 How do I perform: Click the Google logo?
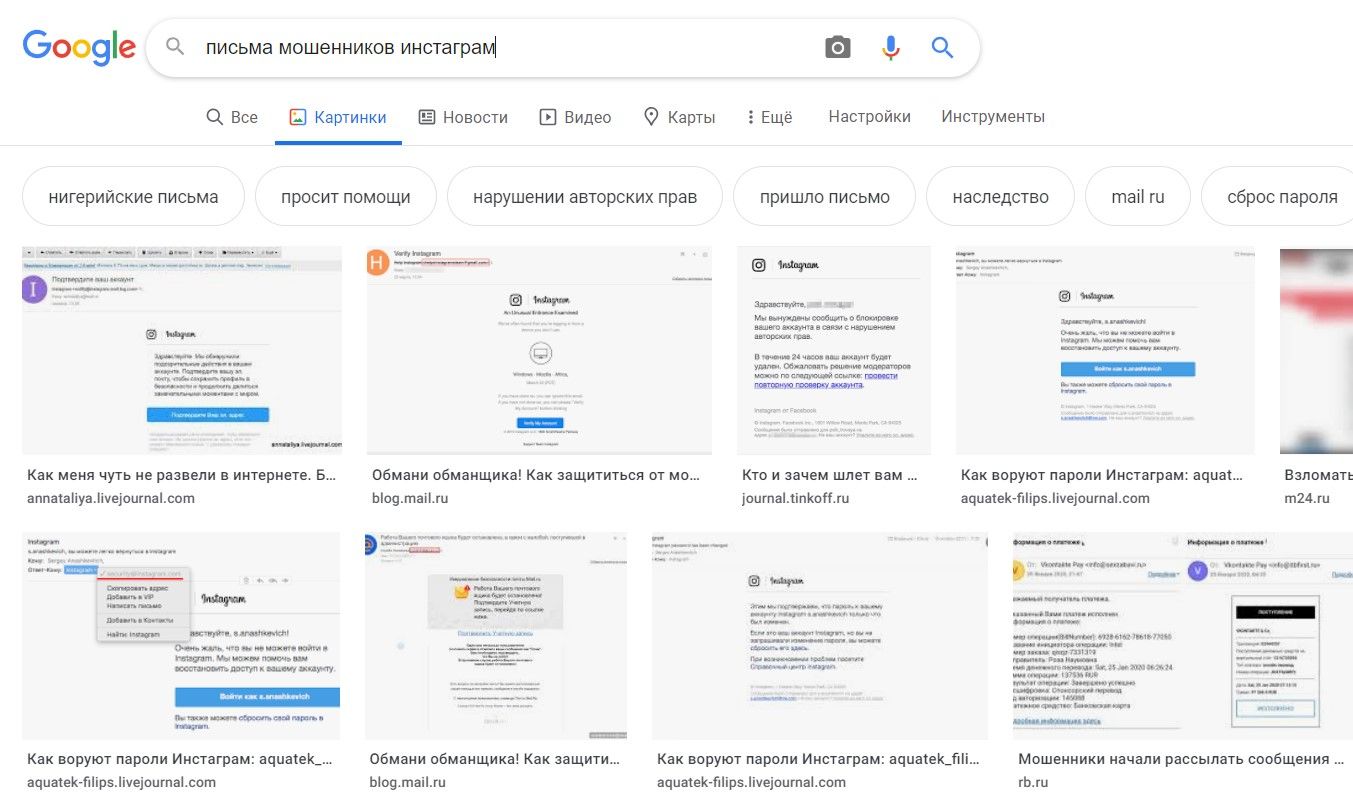click(x=79, y=46)
